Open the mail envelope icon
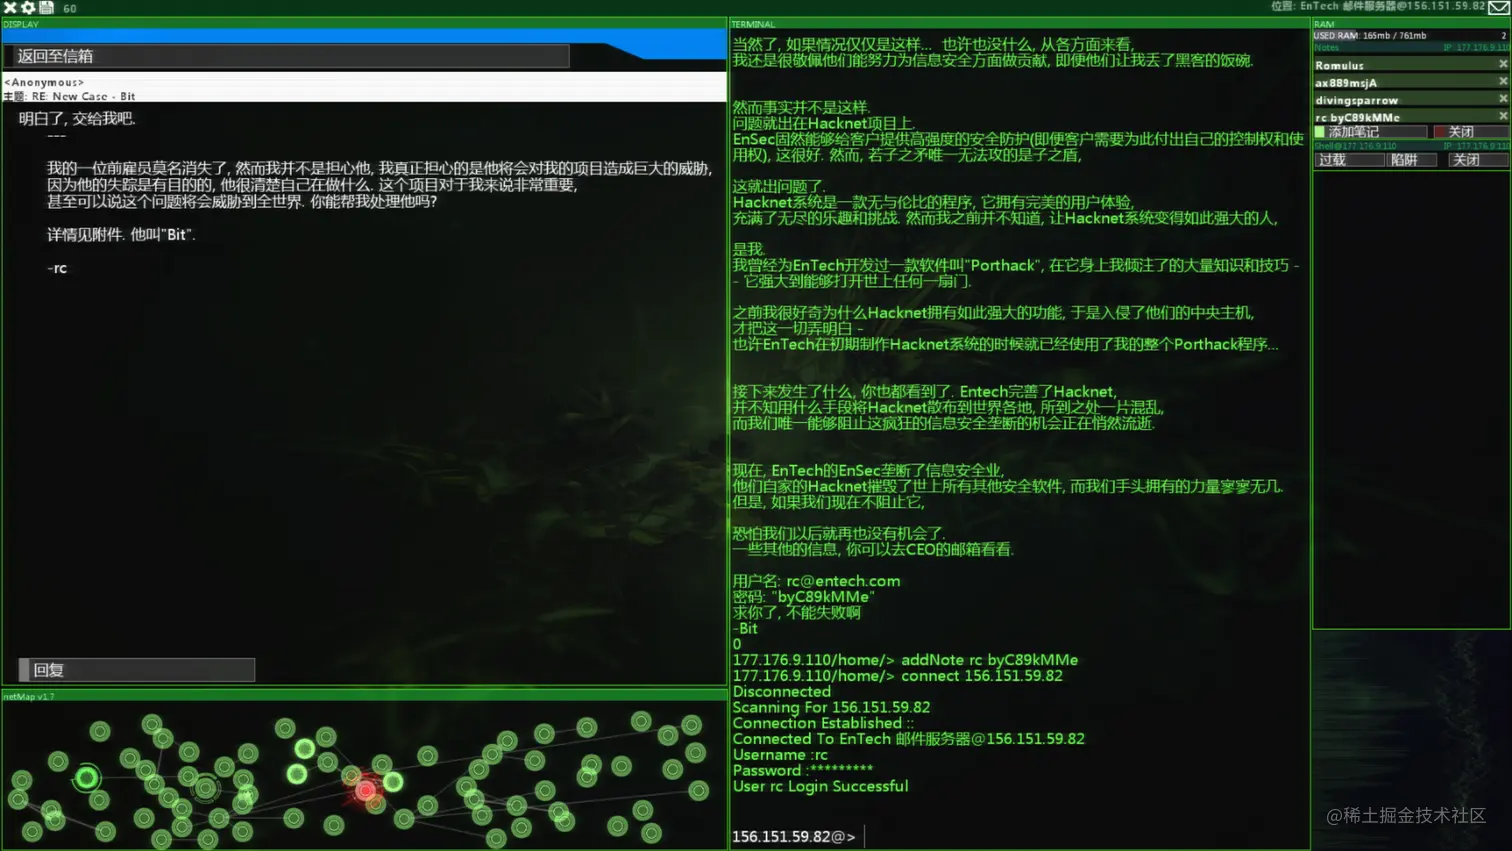Screen dimensions: 1512x851 [1498, 7]
